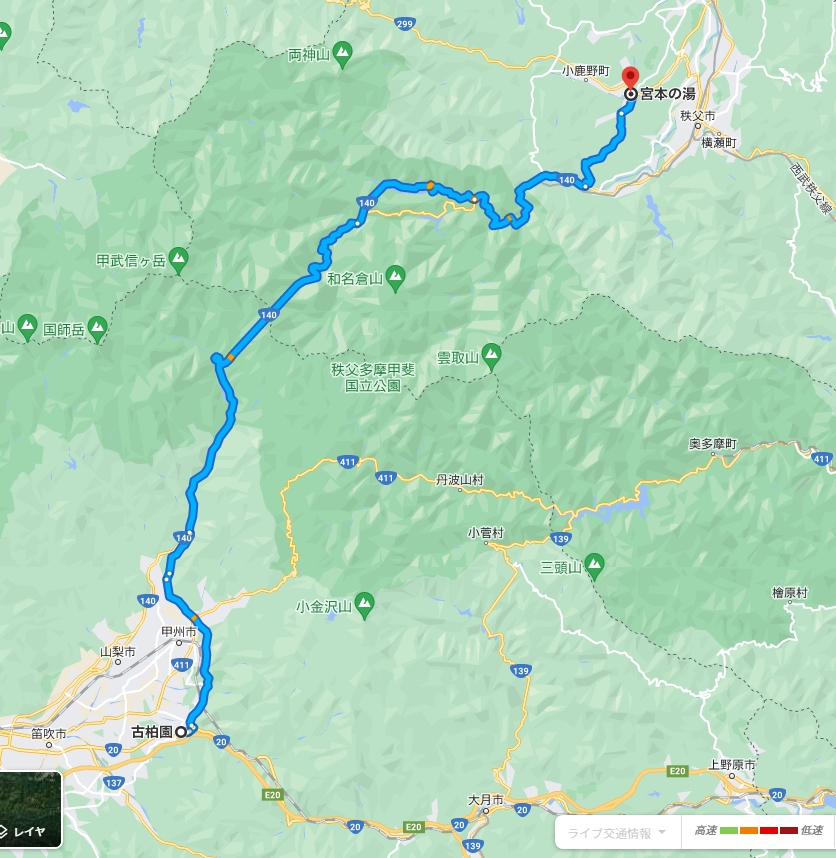Screen dimensions: 836x858
Task: Click the 両神山 mountain marker icon
Action: pos(342,55)
